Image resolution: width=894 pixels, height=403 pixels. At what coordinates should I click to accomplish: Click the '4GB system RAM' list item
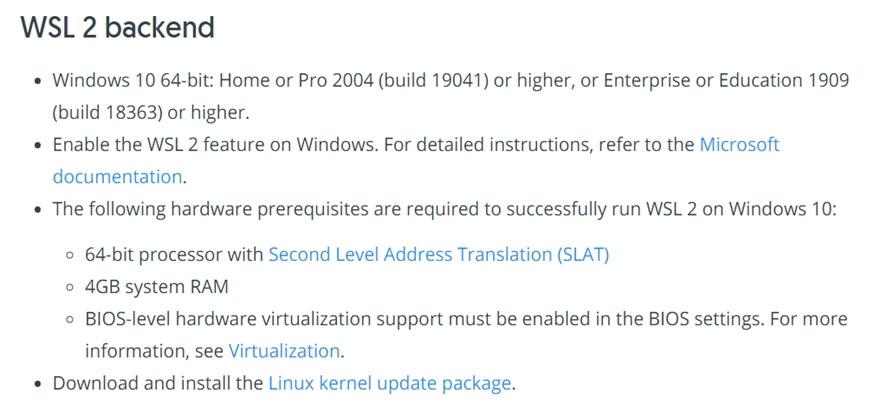click(157, 287)
